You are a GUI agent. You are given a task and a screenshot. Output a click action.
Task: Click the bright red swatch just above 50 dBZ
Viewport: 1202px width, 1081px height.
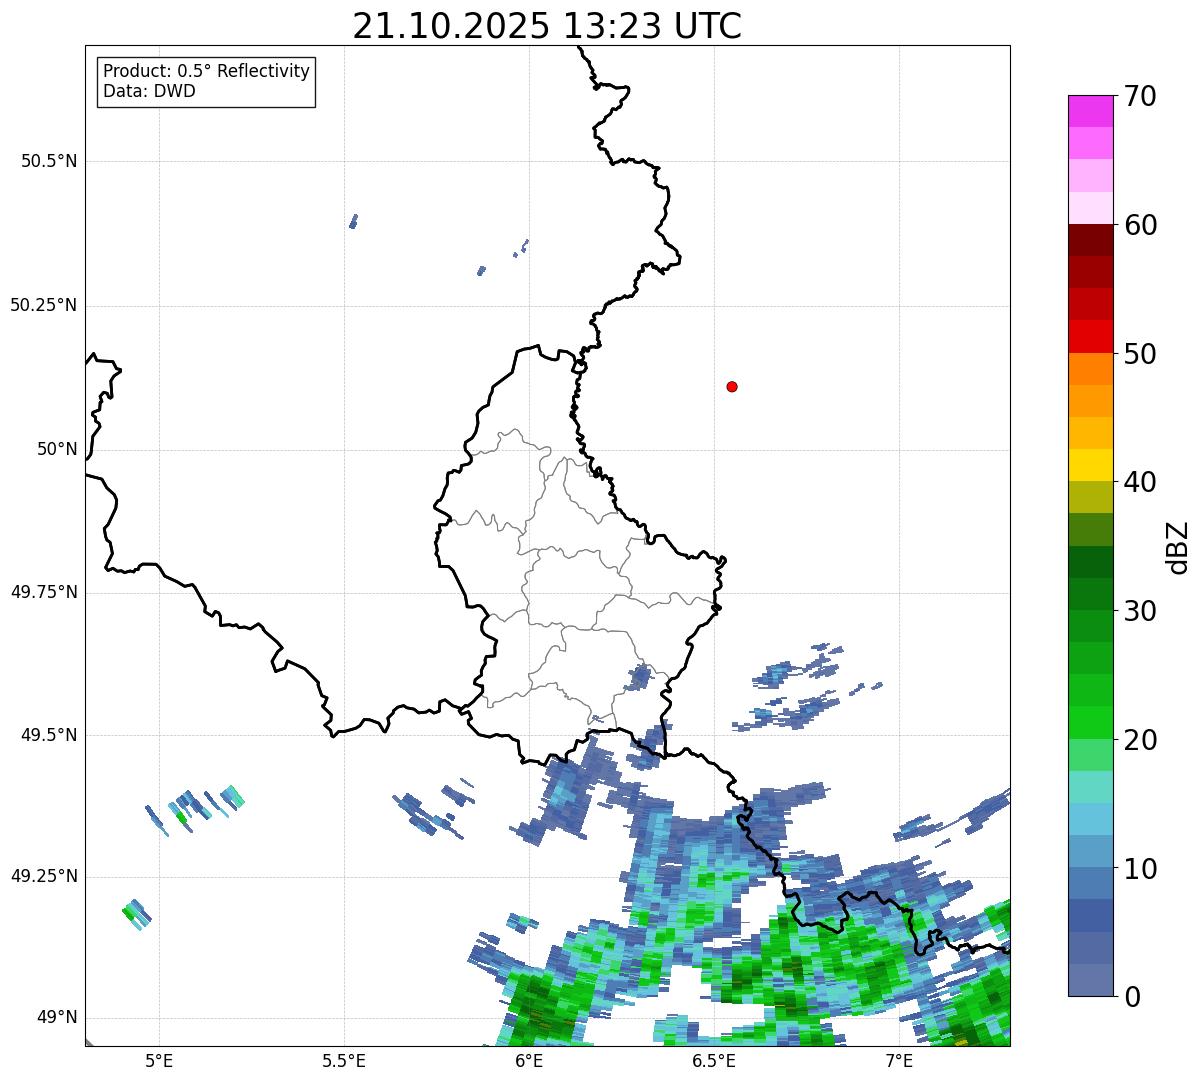tap(1090, 336)
